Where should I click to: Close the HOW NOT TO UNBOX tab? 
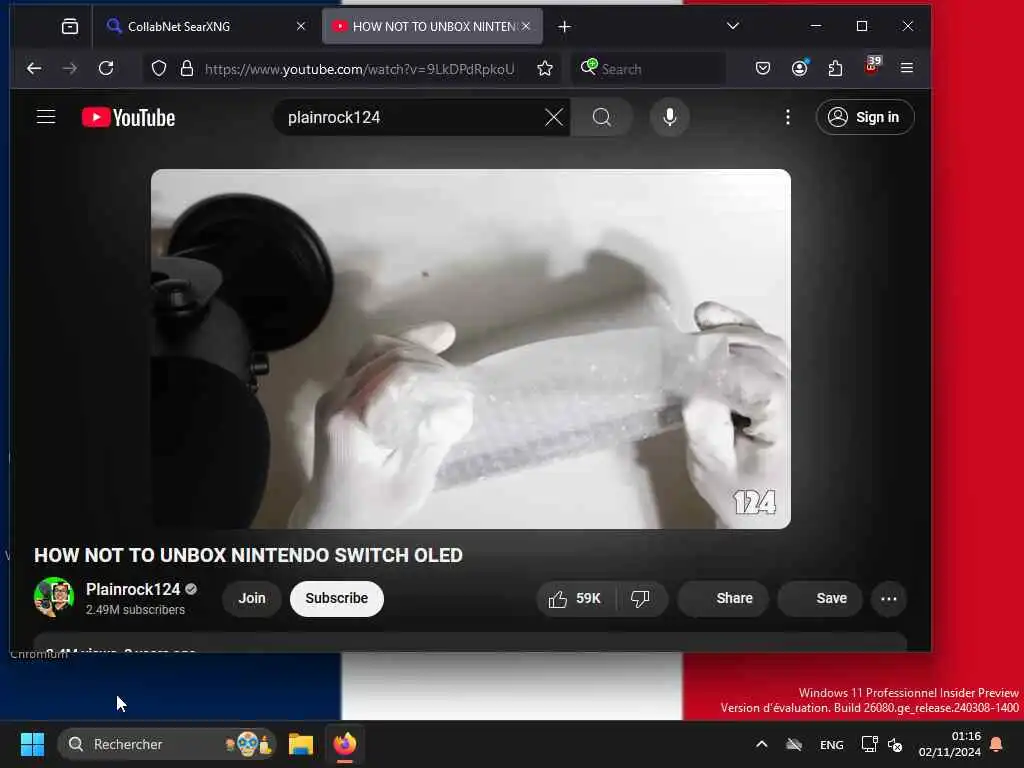click(x=526, y=26)
